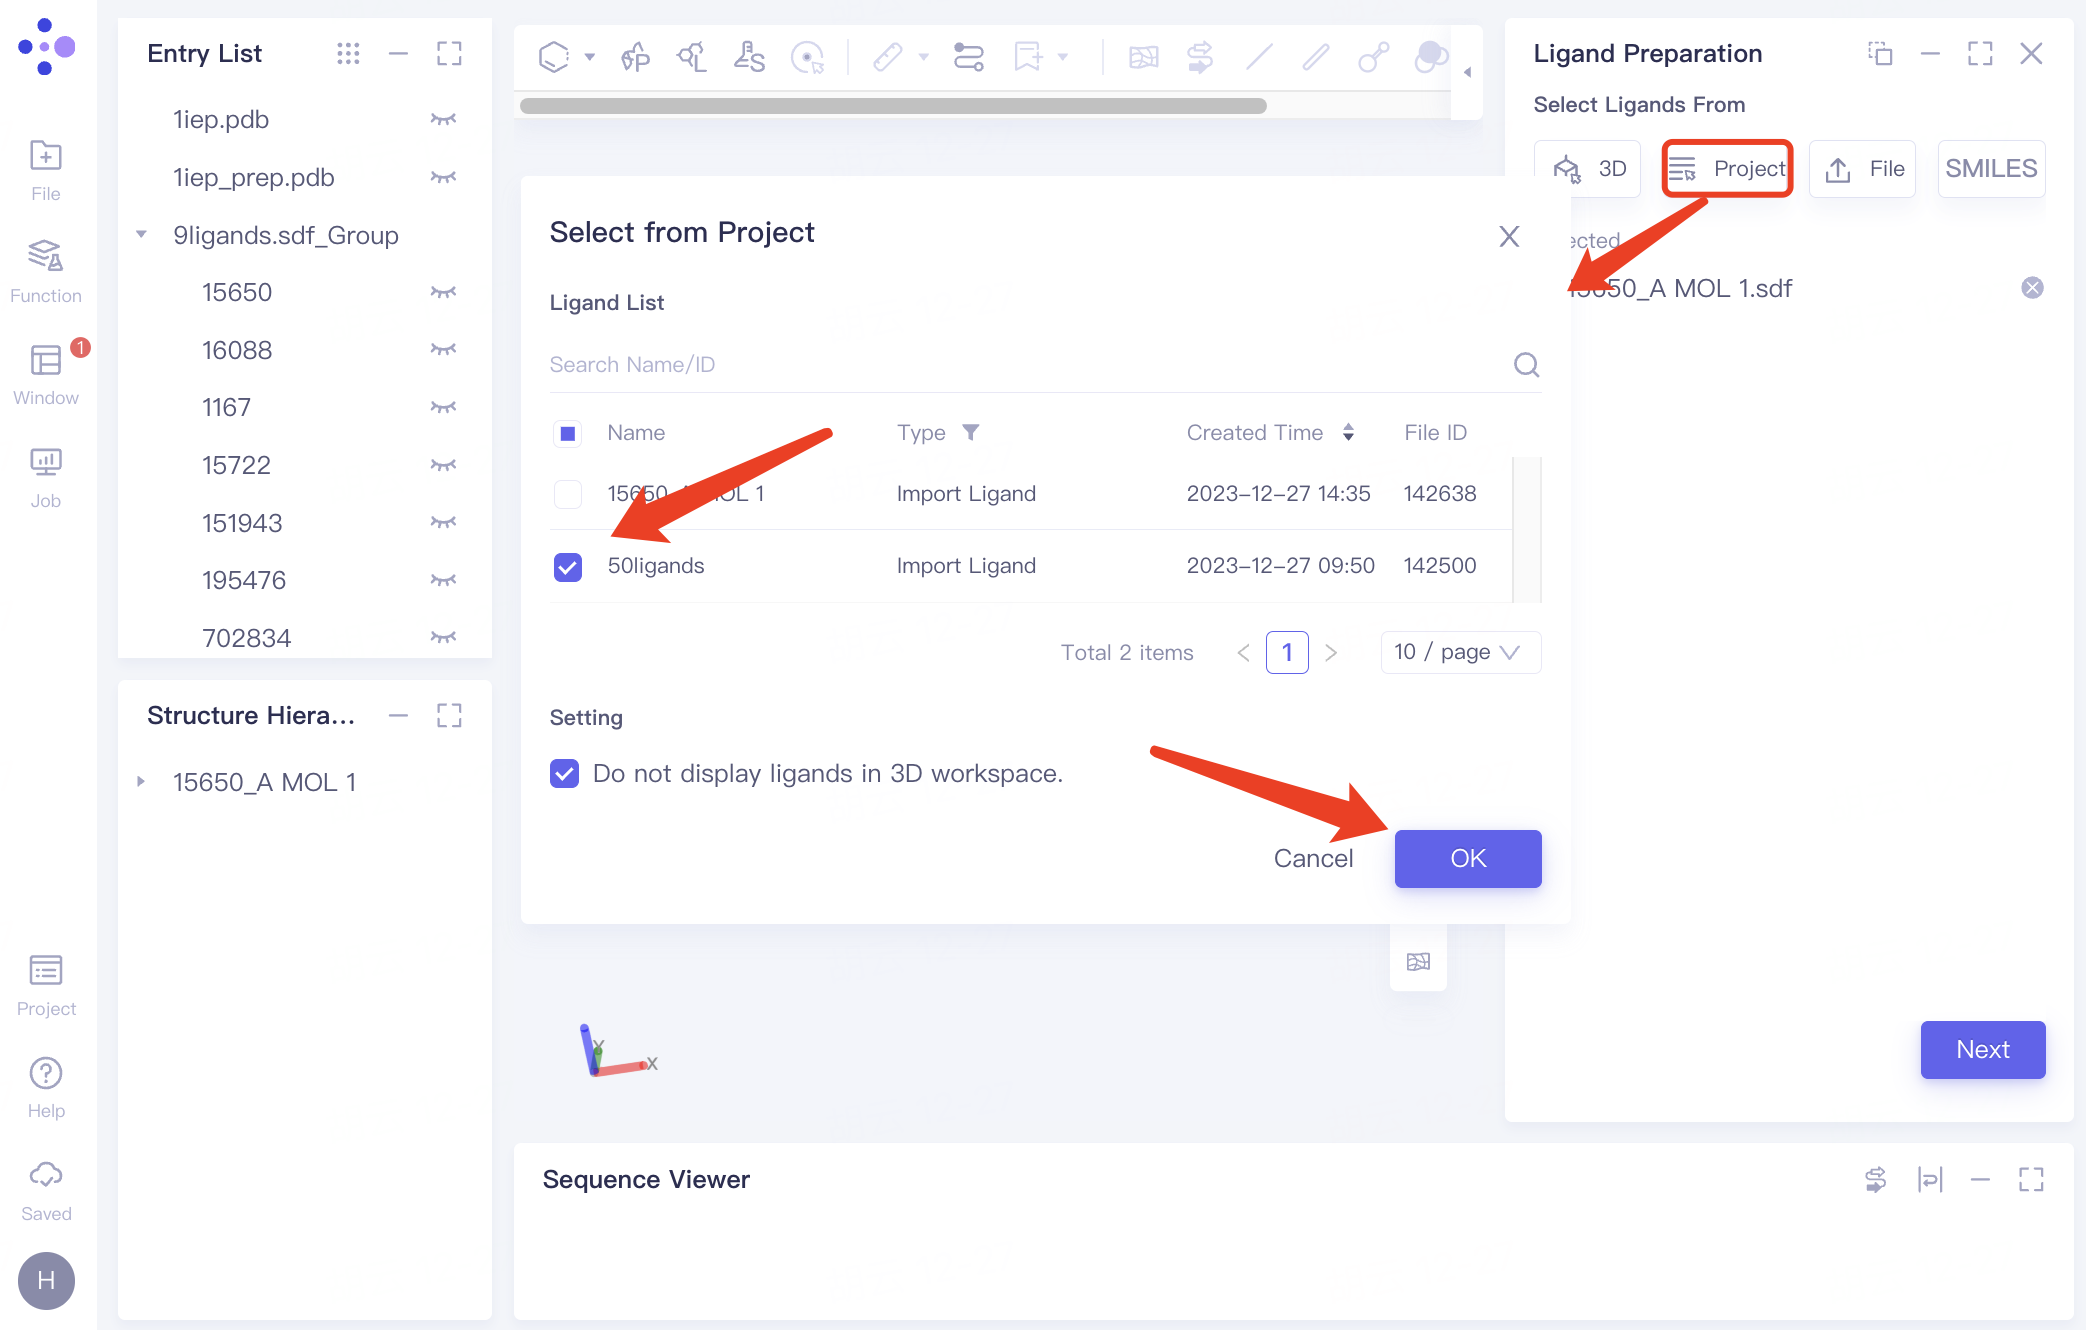Viewport: 2086px width, 1330px height.
Task: Open the 10 / page dropdown
Action: [1459, 652]
